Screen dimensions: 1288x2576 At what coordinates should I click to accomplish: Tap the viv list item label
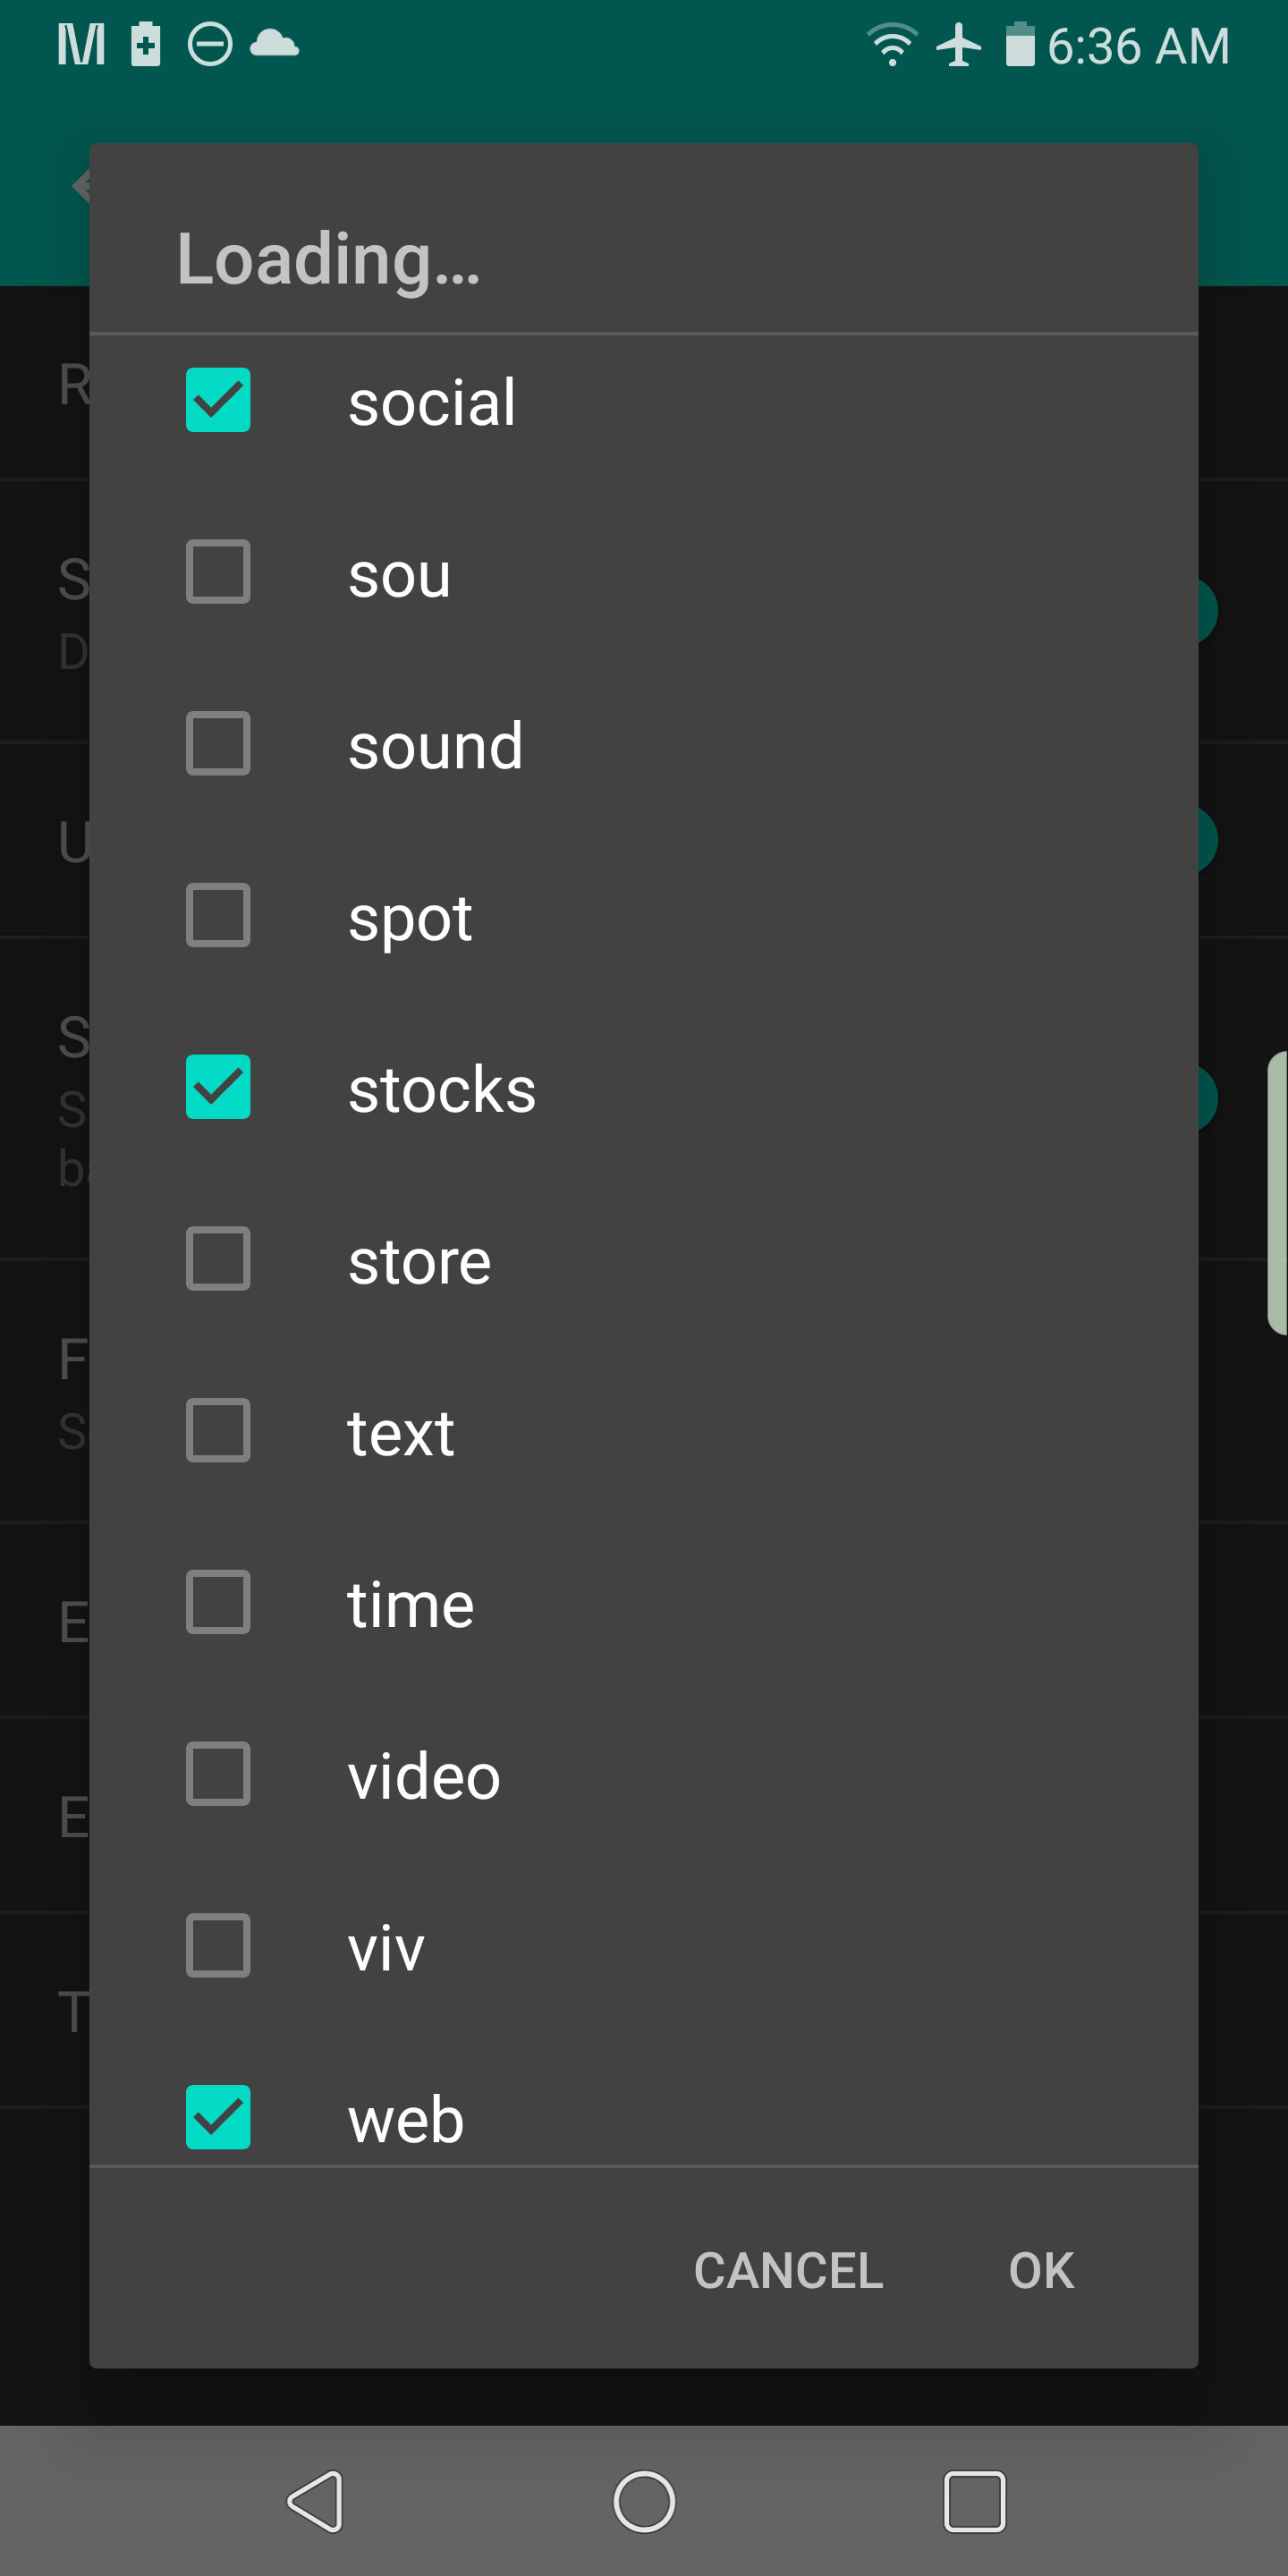(386, 1947)
